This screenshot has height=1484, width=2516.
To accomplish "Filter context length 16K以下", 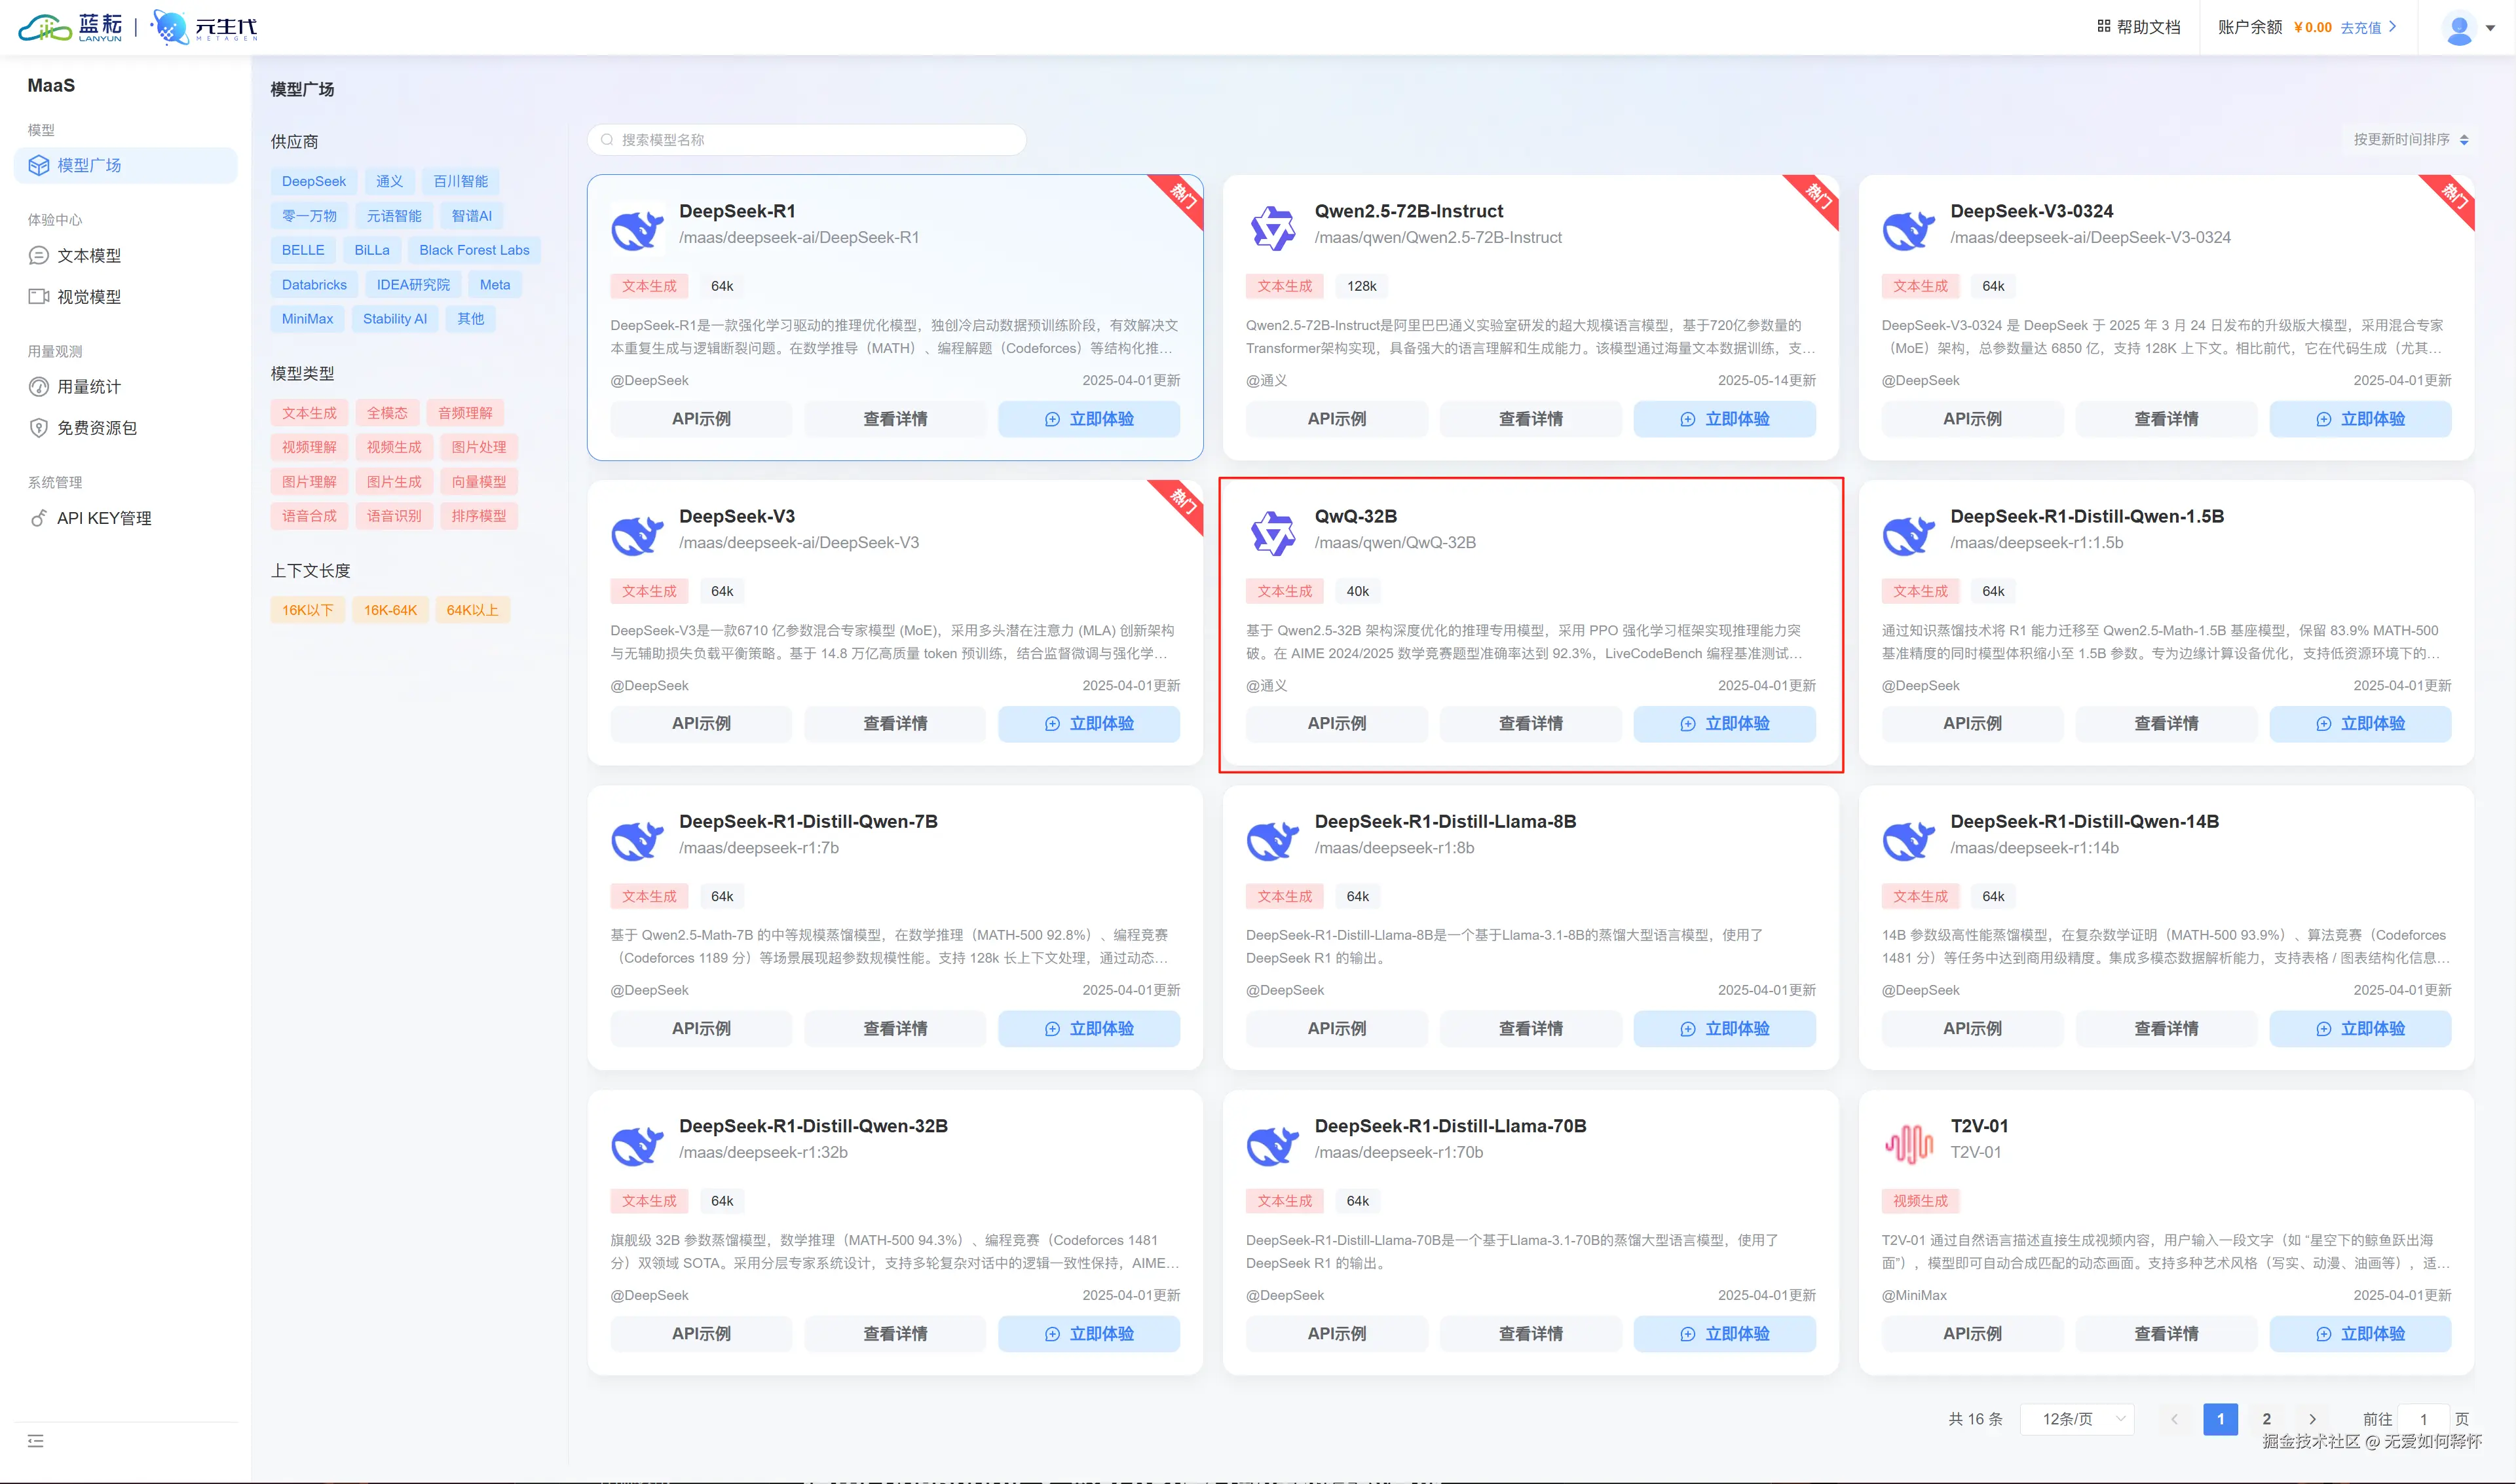I will pos(308,610).
